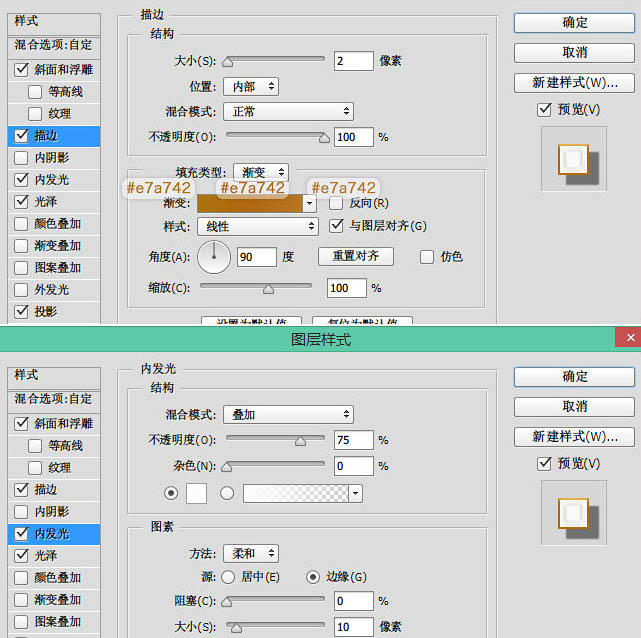Enable 纹理 checkbox in upper style list
641x638 pixels.
click(35, 114)
